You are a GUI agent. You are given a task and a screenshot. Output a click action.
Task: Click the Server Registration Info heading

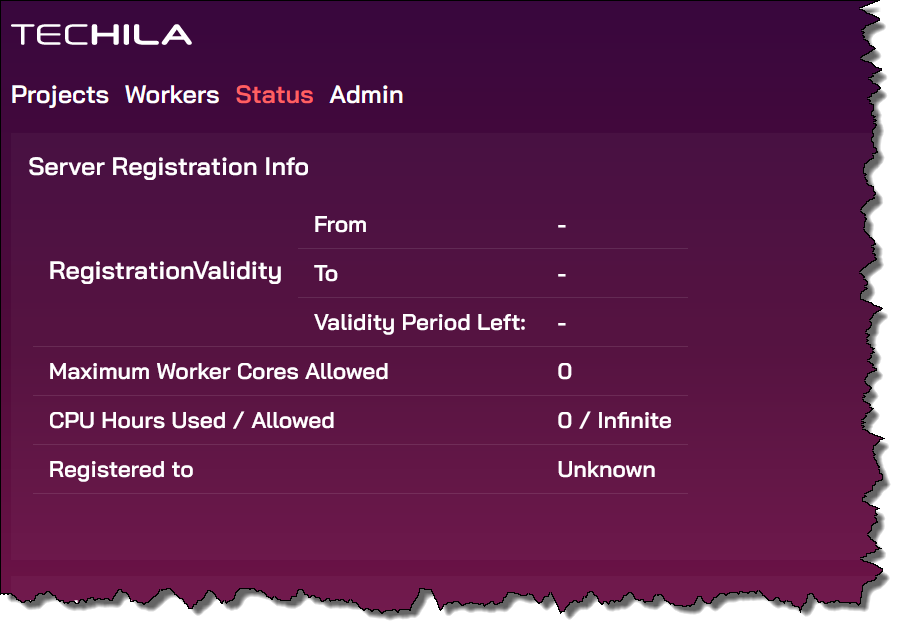click(x=168, y=167)
